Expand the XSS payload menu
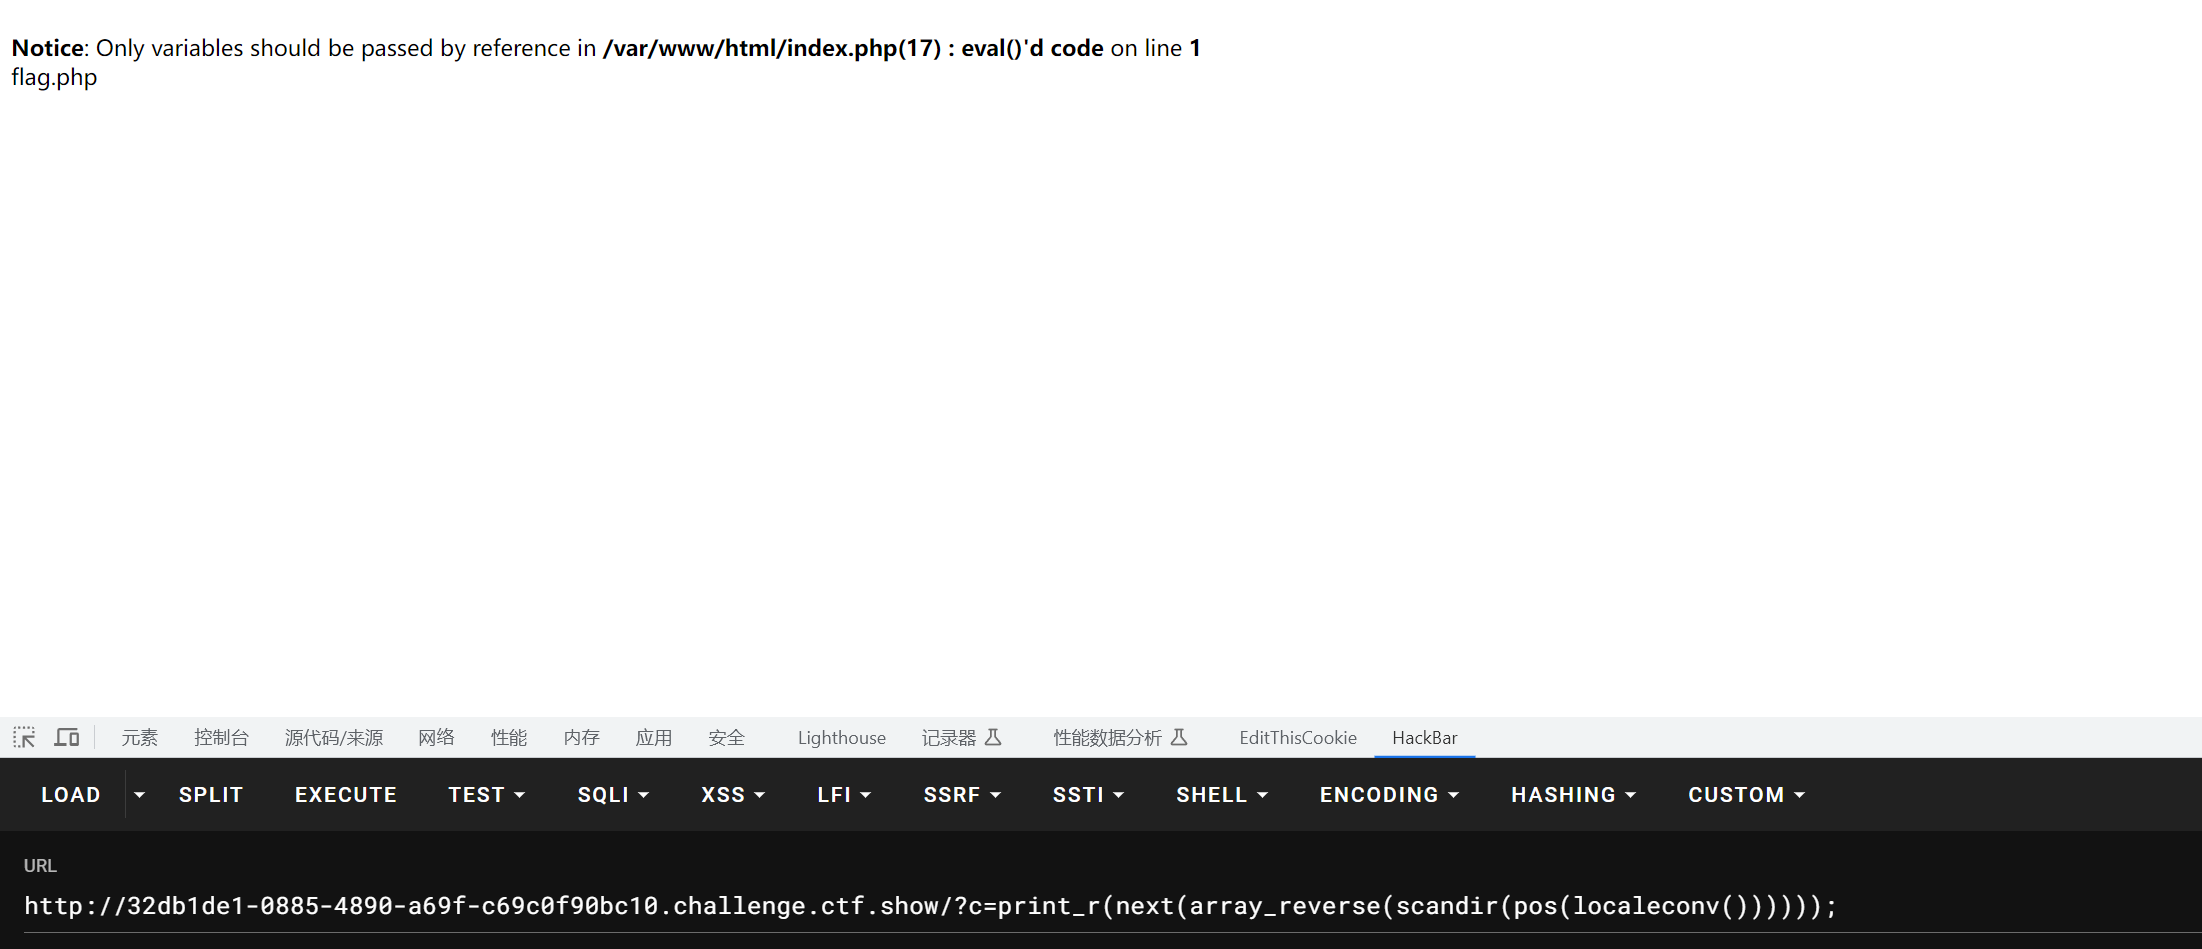This screenshot has width=2202, height=949. (733, 795)
